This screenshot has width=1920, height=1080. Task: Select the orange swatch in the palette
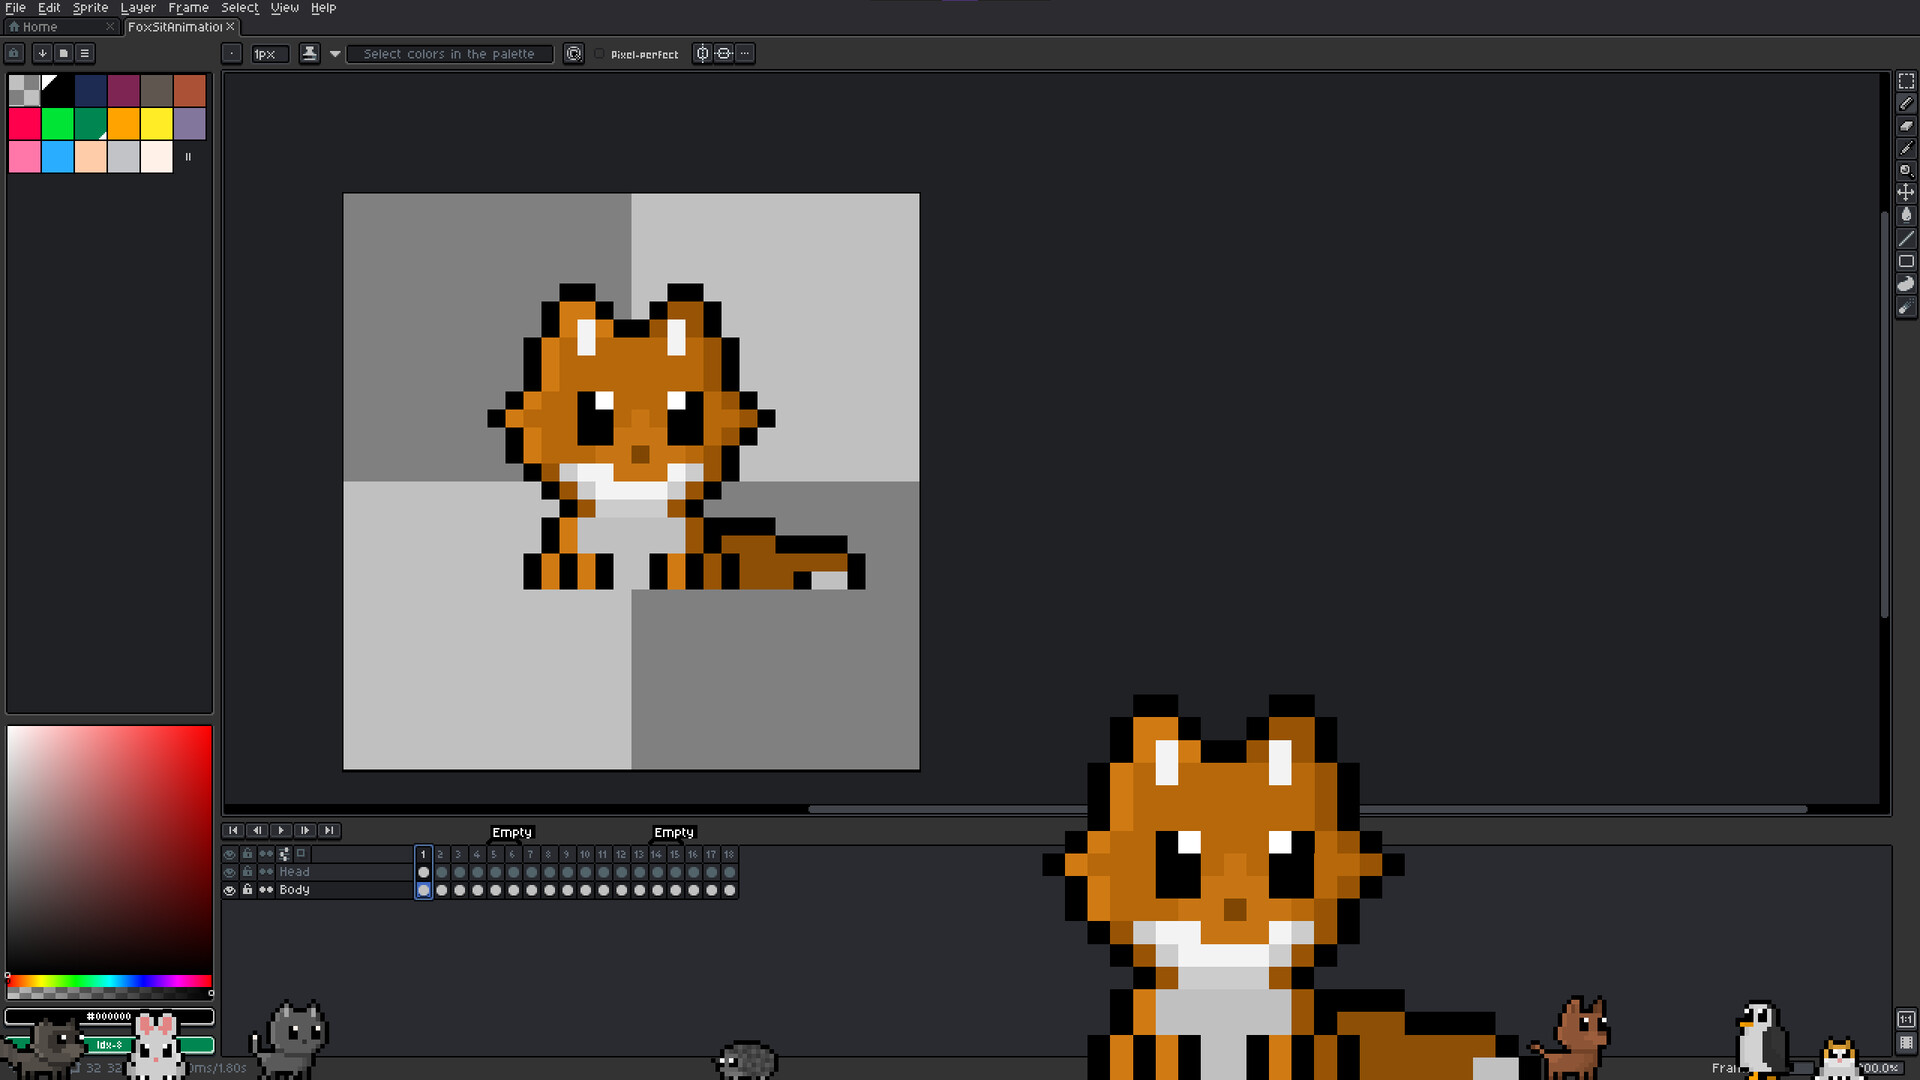coord(123,123)
